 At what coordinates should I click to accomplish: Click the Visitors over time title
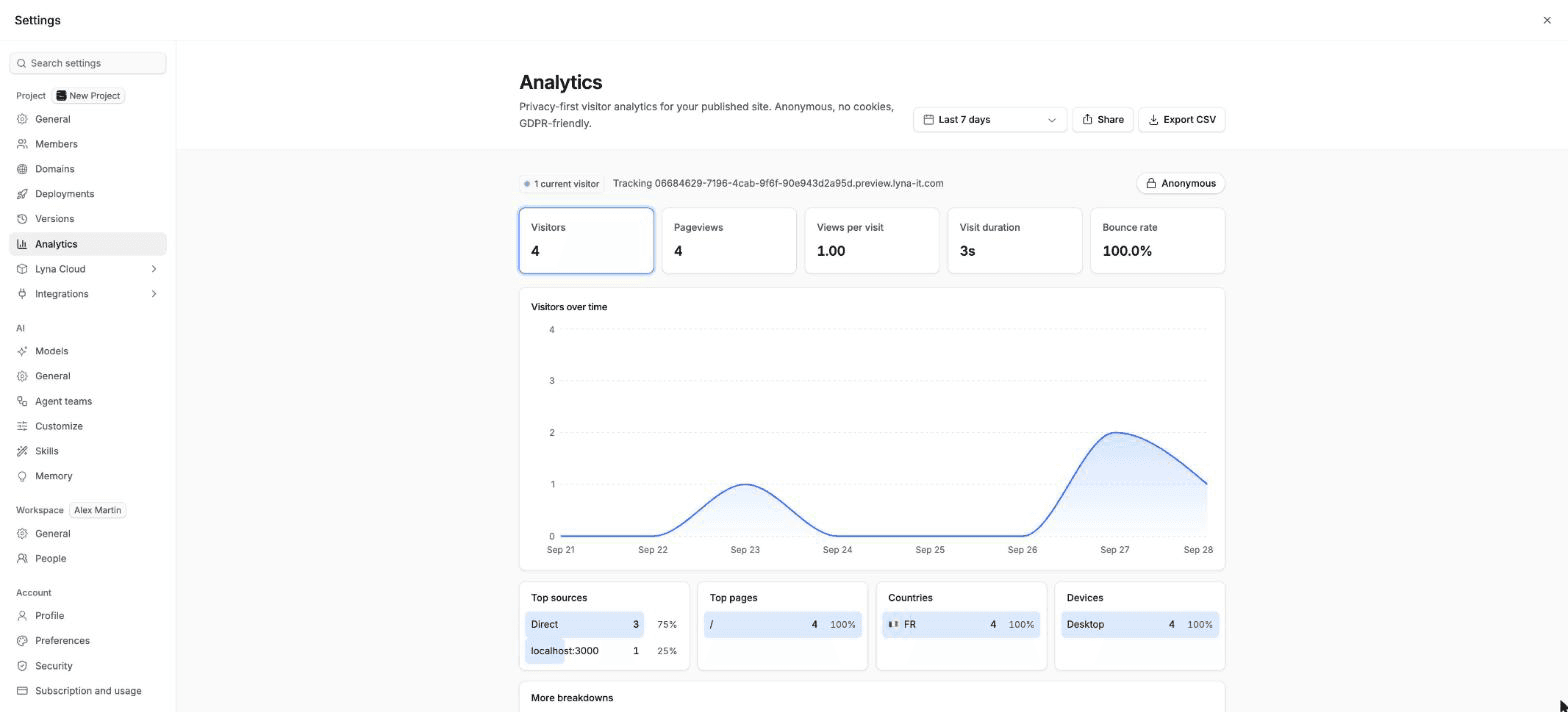tap(569, 307)
